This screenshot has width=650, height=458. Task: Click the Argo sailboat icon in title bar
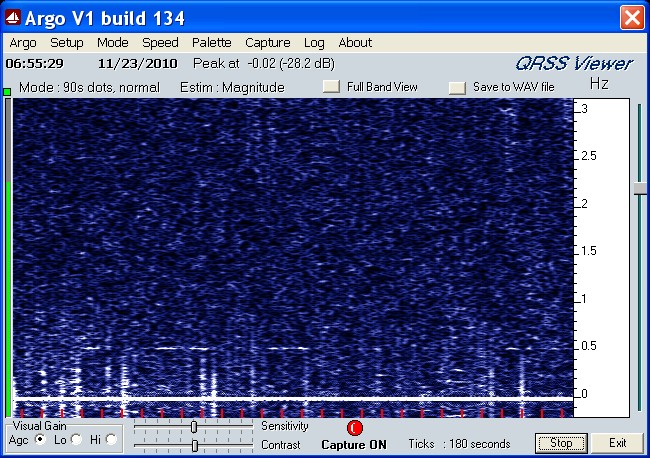click(14, 18)
